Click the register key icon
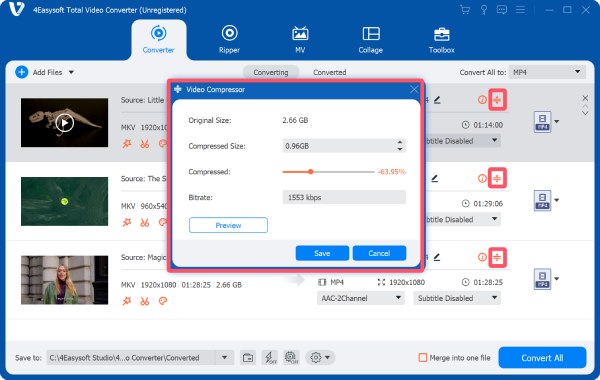The image size is (600, 380). coord(484,10)
